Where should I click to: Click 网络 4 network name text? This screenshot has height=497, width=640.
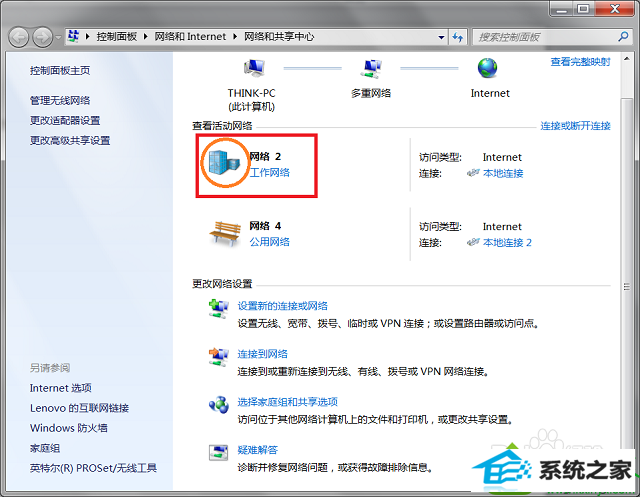[265, 226]
